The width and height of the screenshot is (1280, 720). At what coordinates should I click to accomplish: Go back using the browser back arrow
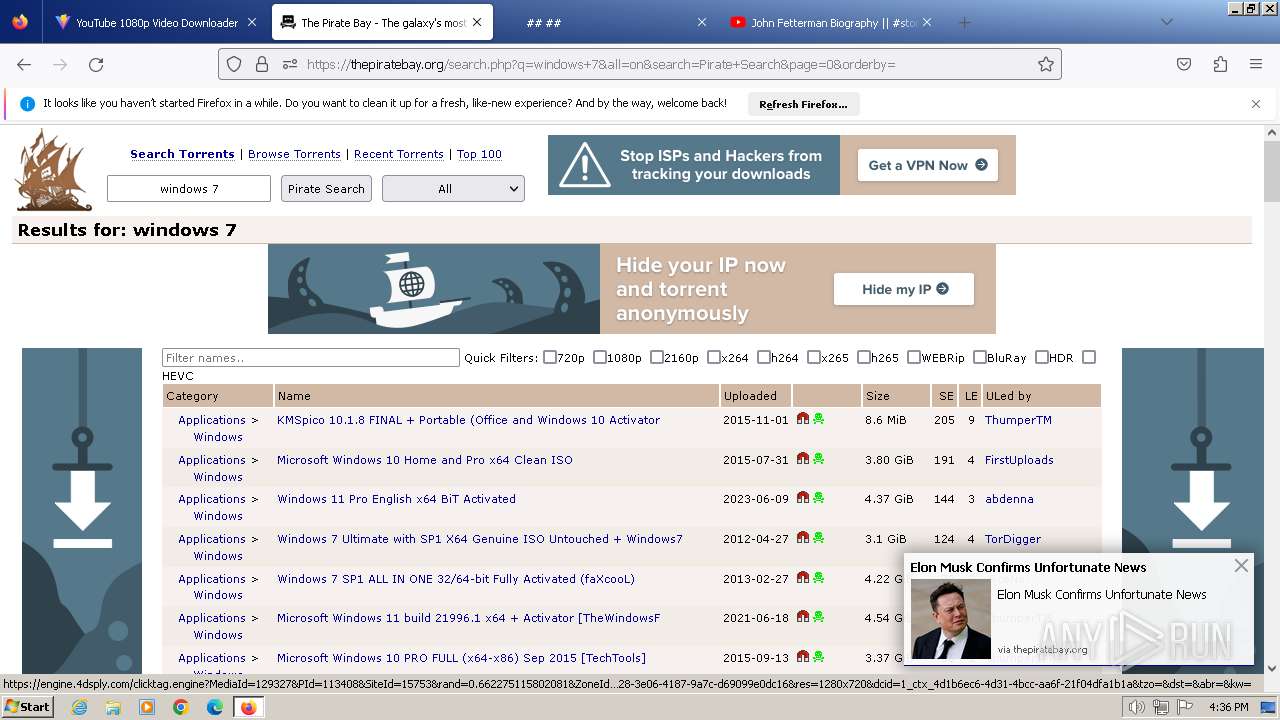coord(24,64)
